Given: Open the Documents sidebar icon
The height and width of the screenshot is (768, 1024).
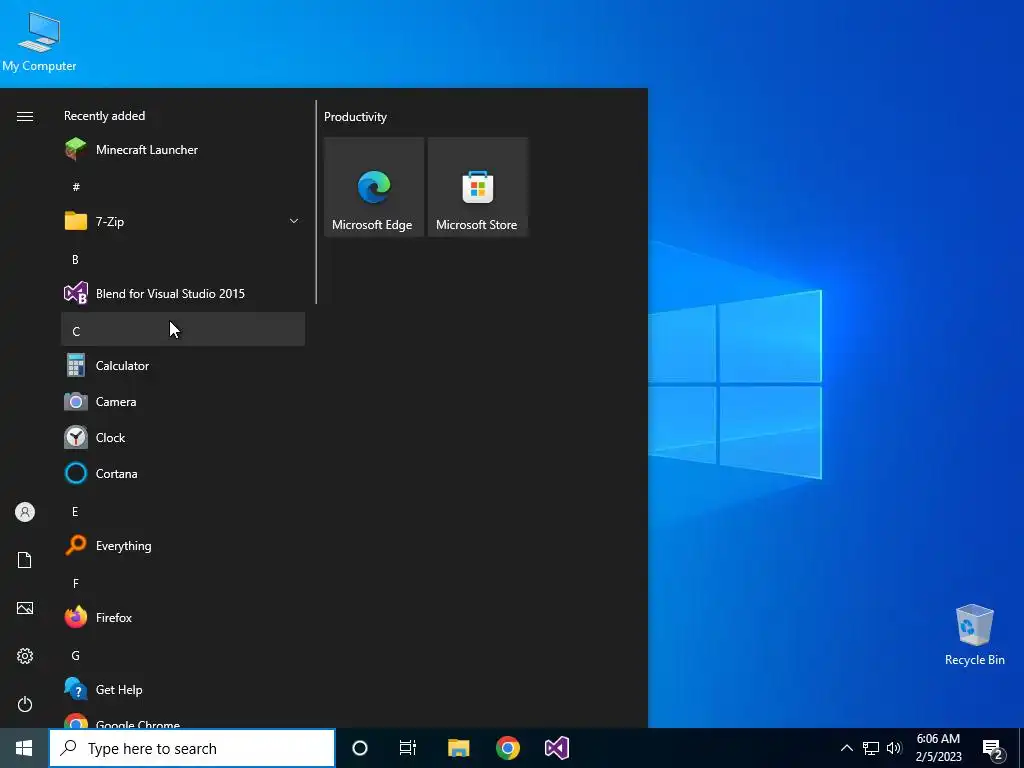Looking at the screenshot, I should (x=25, y=560).
